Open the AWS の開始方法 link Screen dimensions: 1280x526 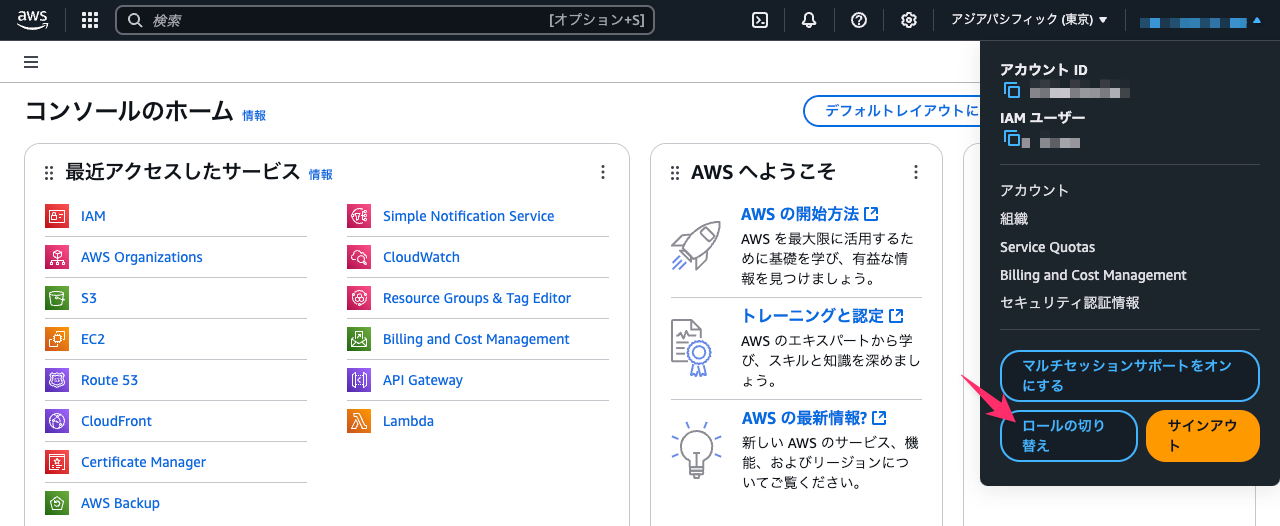pos(810,214)
